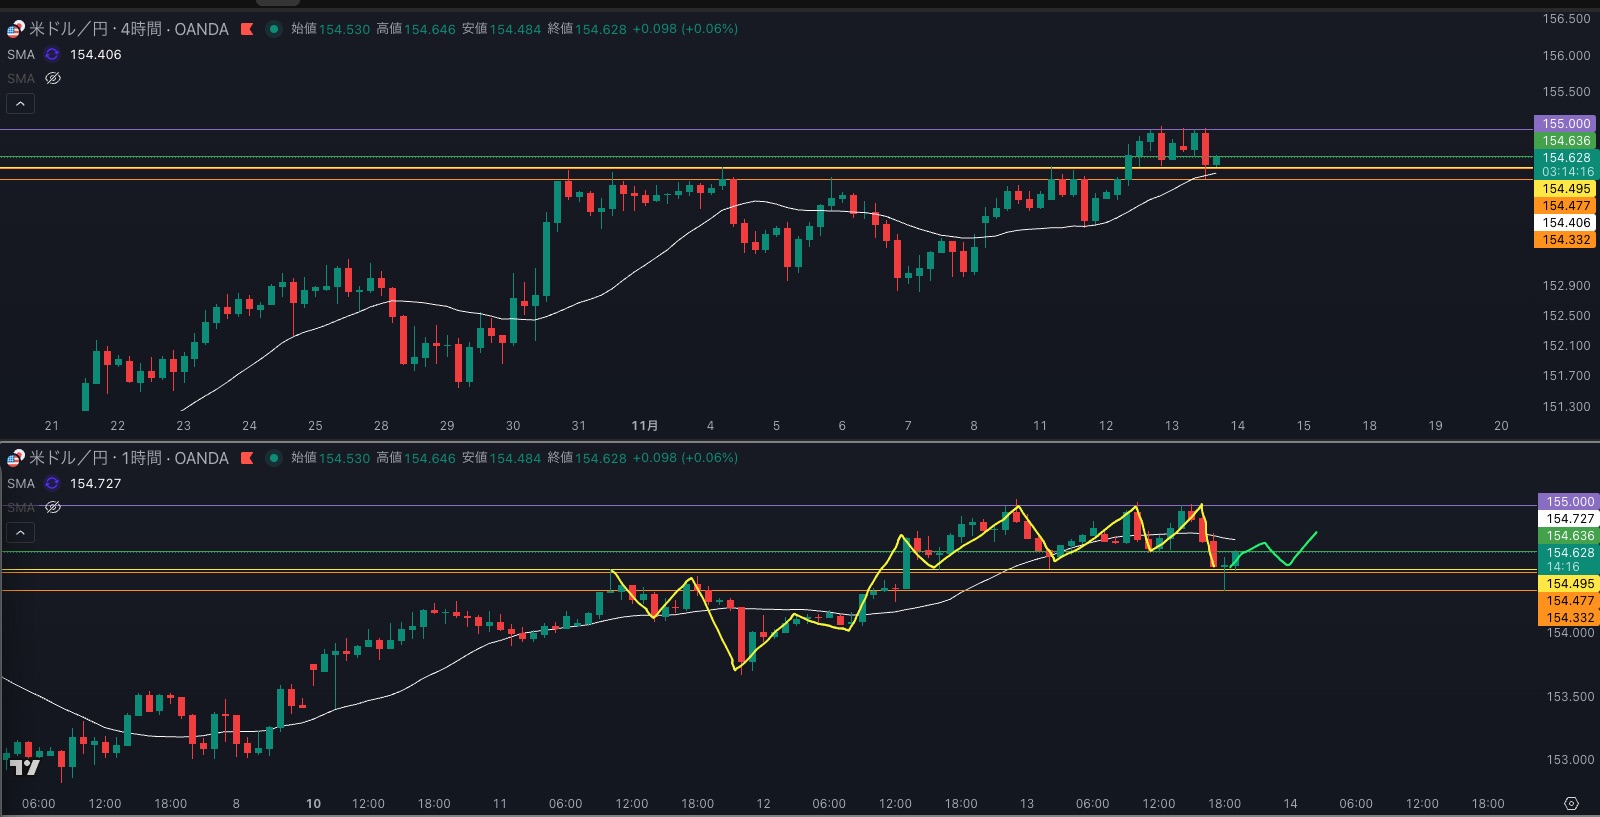The image size is (1600, 817).
Task: Click the green market status dot on 1-hour chart
Action: pyautogui.click(x=273, y=458)
